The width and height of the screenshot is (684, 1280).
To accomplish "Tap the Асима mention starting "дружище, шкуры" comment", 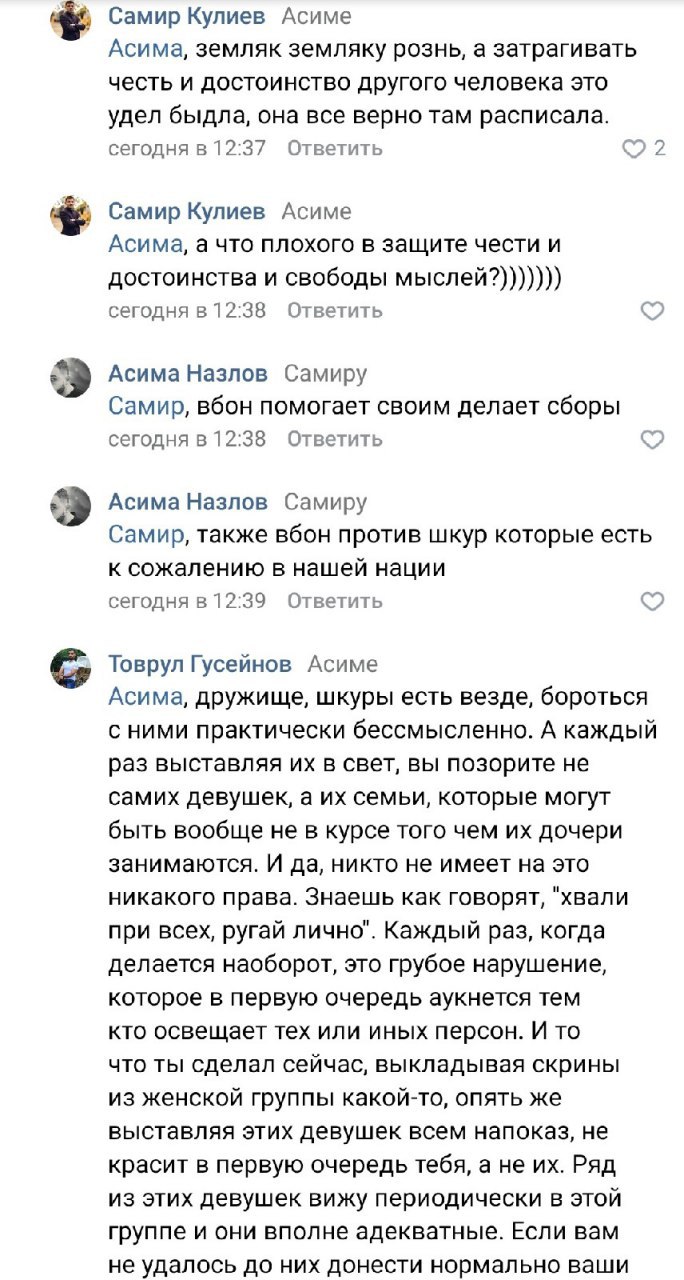I will tap(141, 696).
